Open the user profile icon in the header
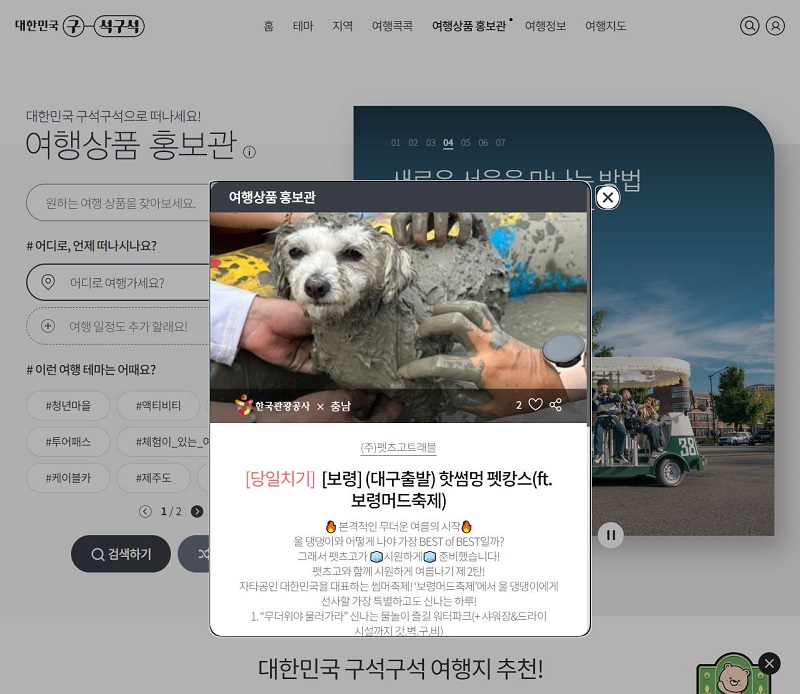Viewport: 800px width, 694px height. (775, 26)
